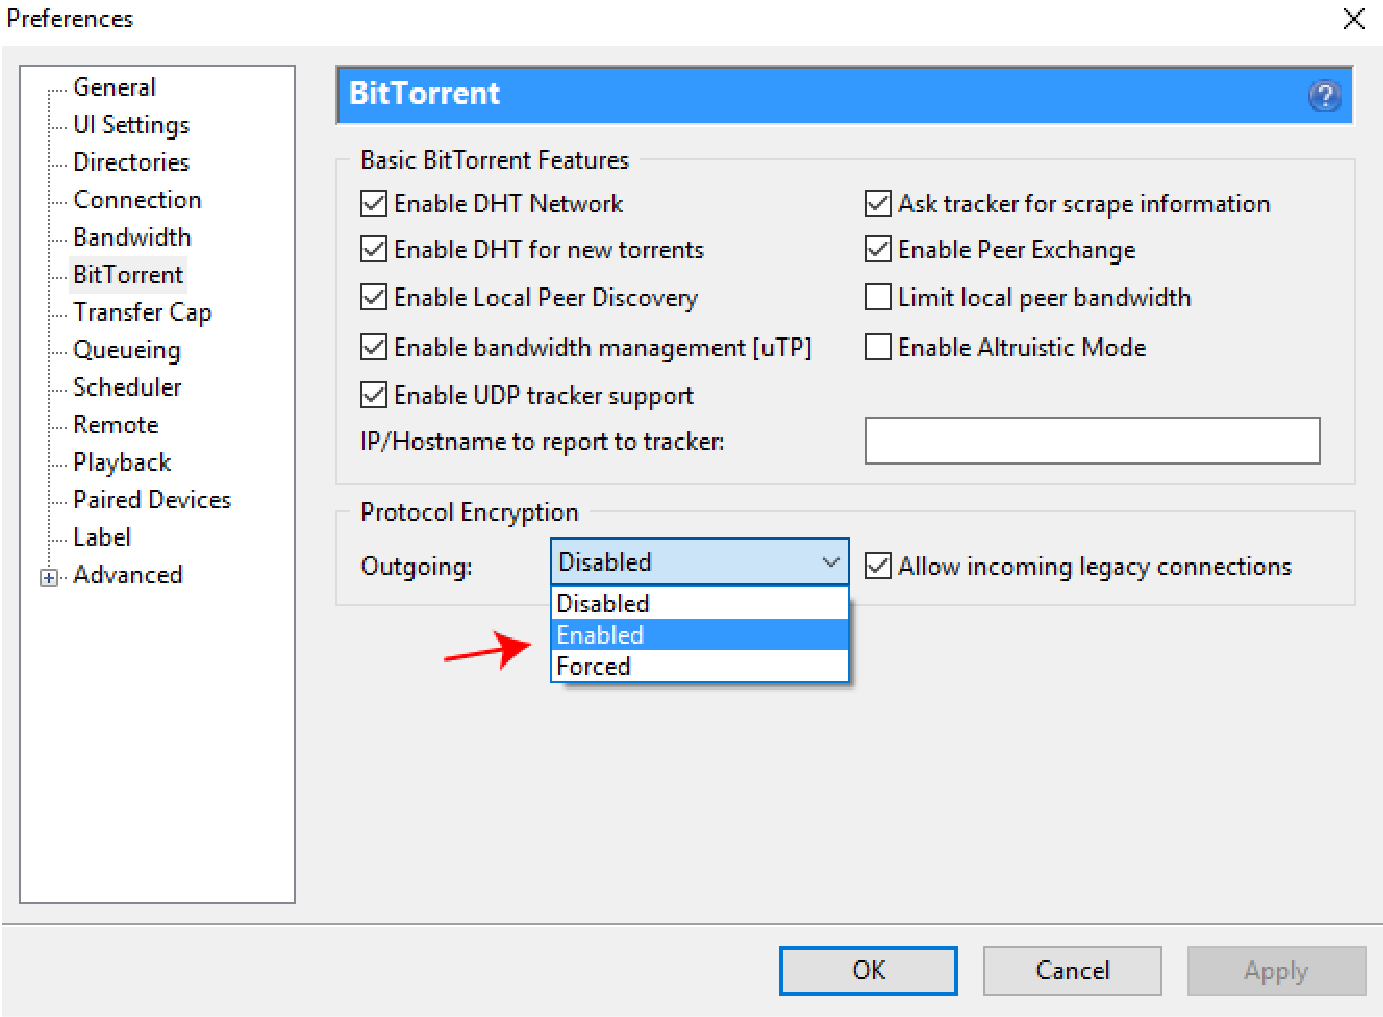Select Scheduler in the sidebar
The height and width of the screenshot is (1017, 1383).
point(127,387)
